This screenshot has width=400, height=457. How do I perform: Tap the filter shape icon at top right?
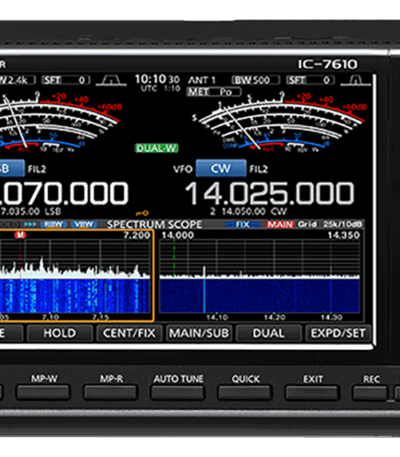(x=356, y=80)
